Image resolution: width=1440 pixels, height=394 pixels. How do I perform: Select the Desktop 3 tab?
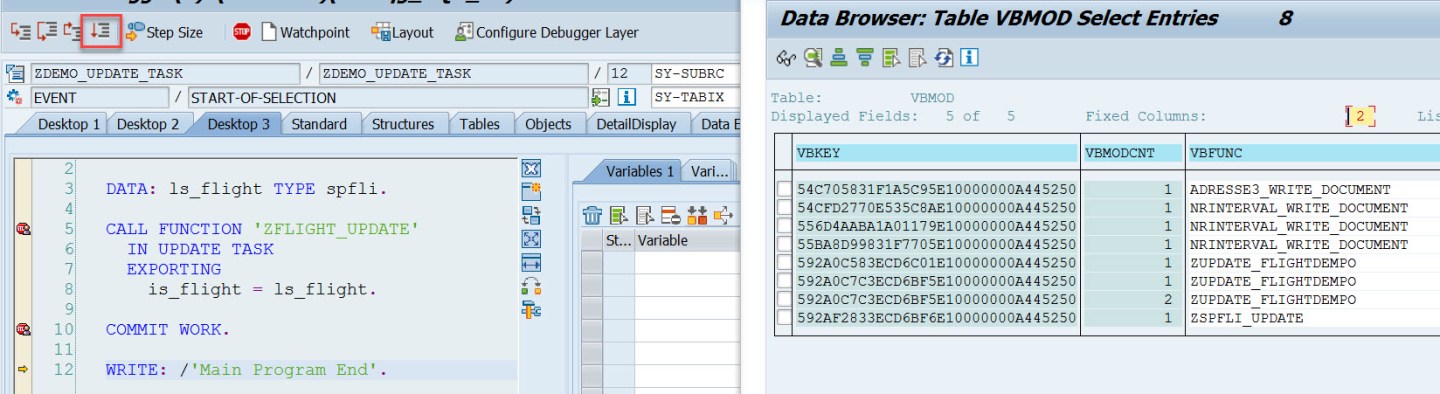238,124
